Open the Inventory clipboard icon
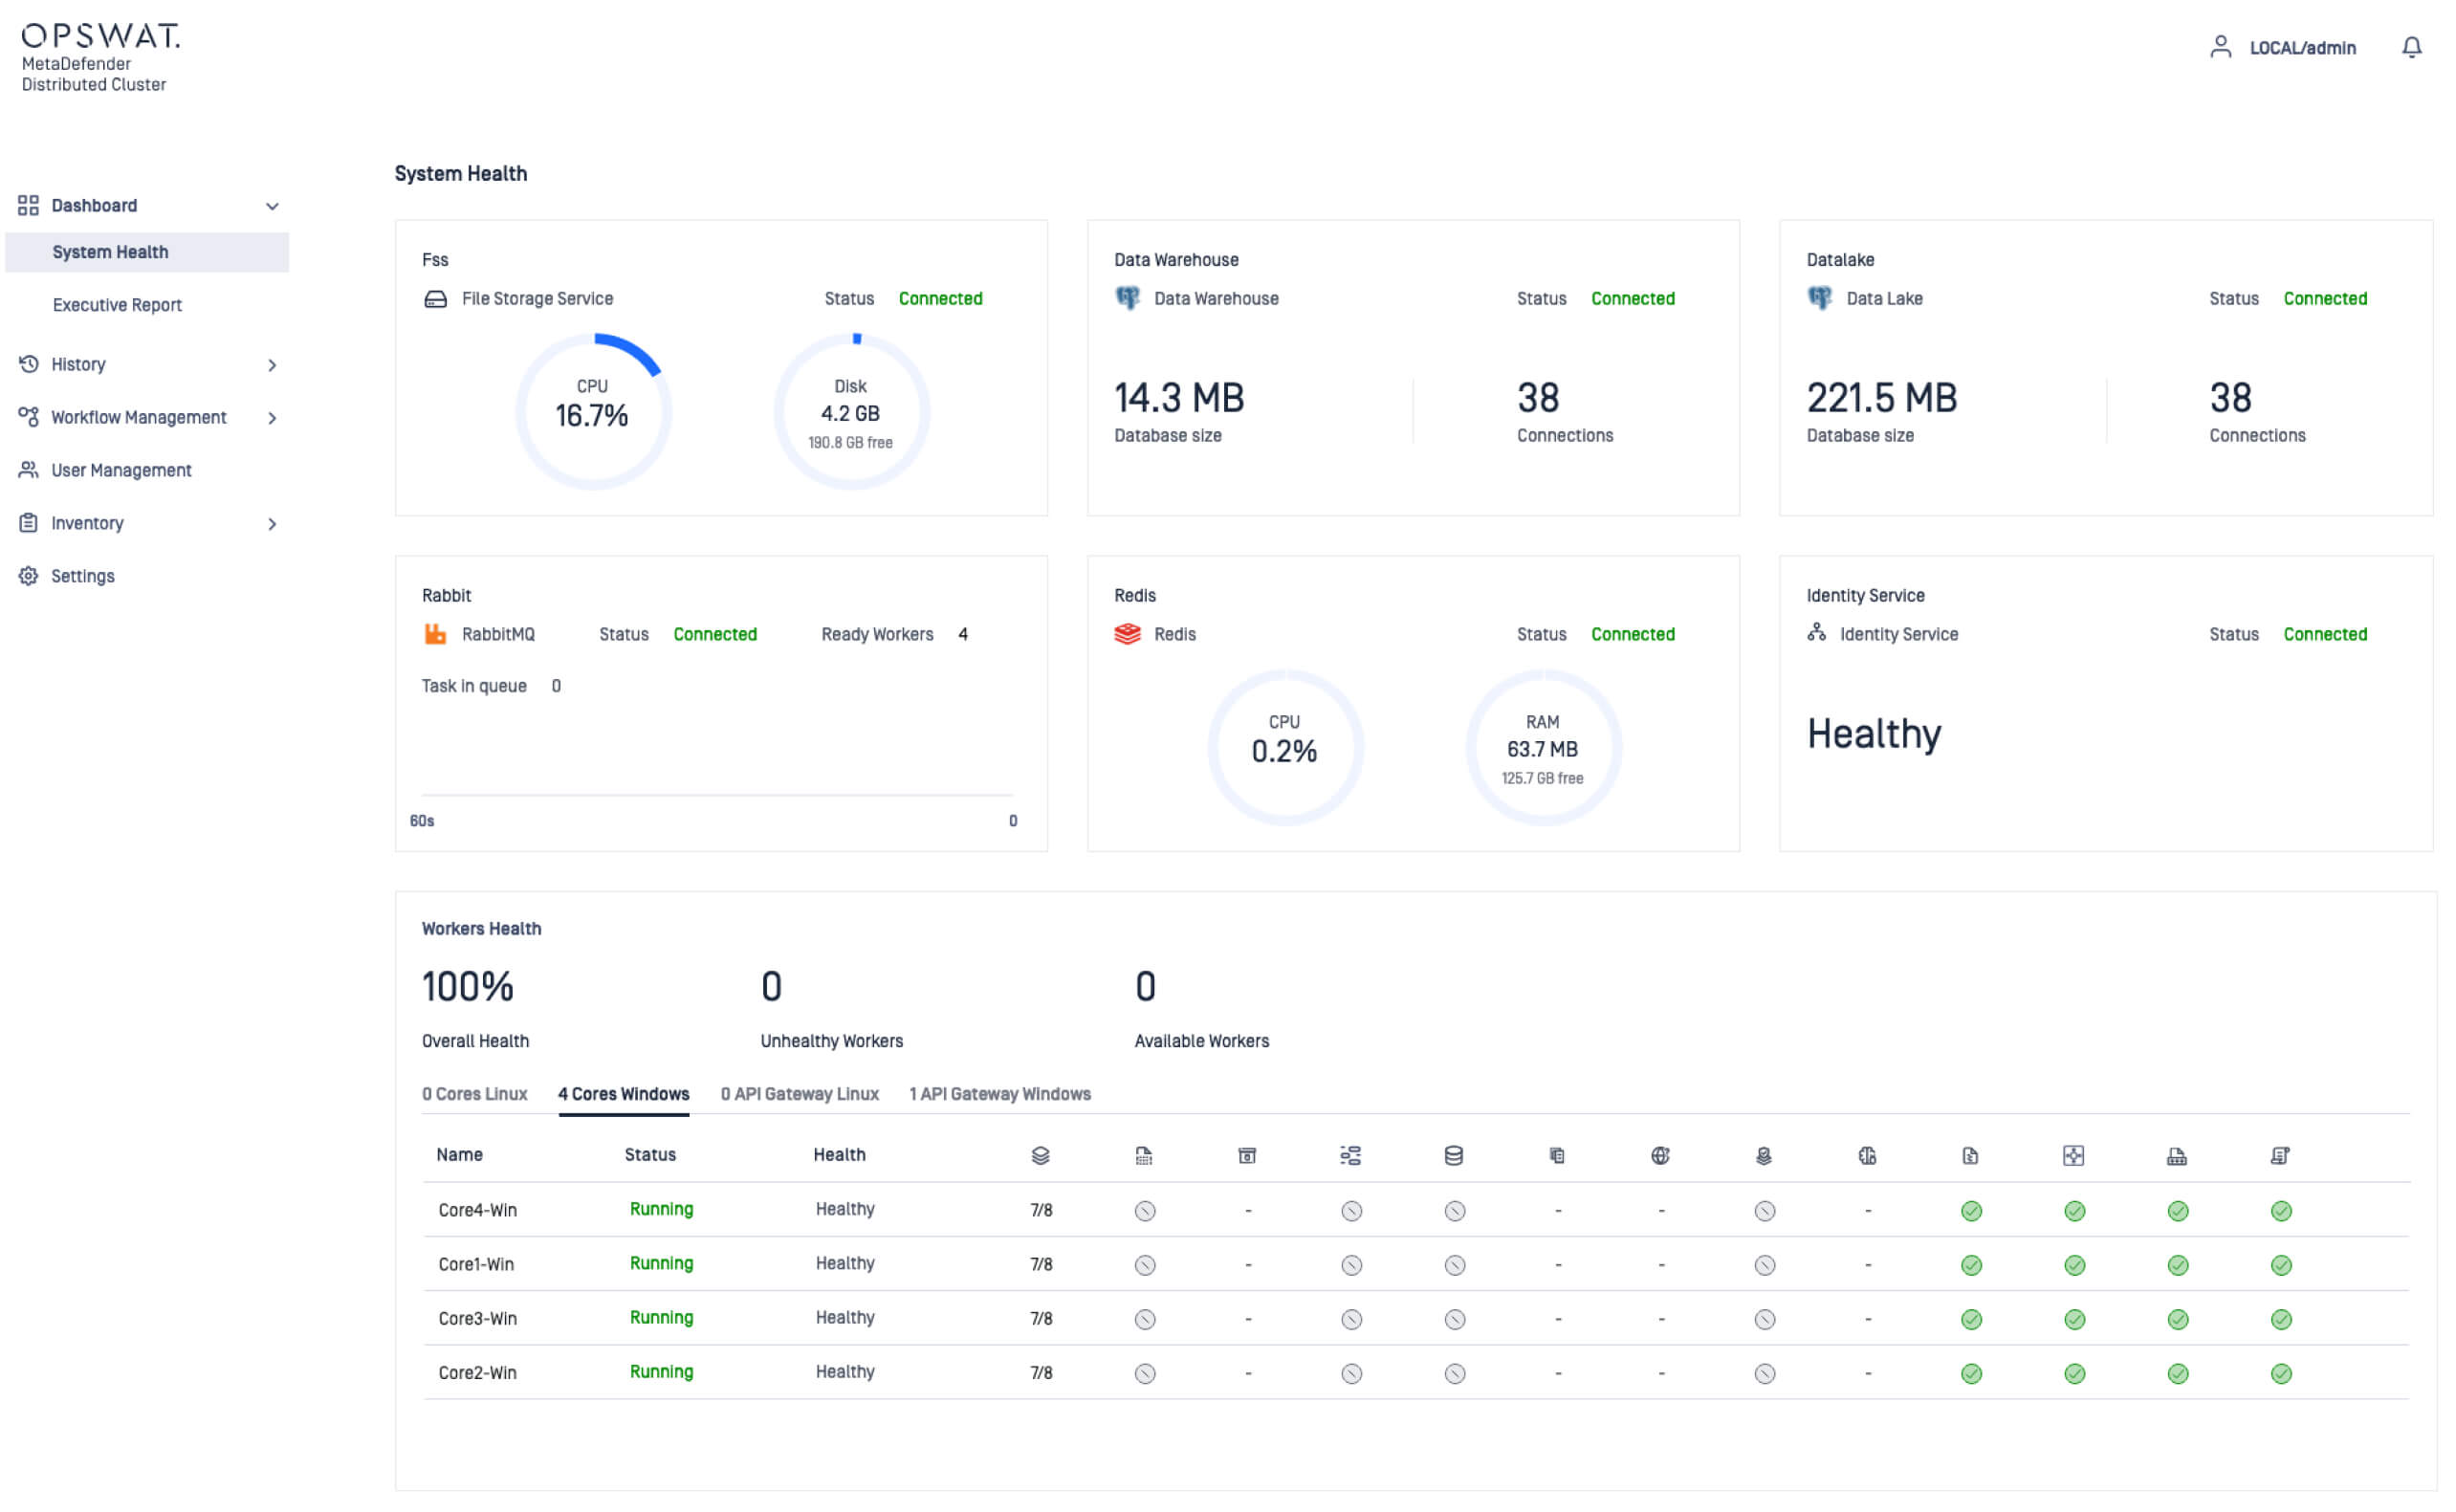The width and height of the screenshot is (2456, 1512). pos(28,523)
